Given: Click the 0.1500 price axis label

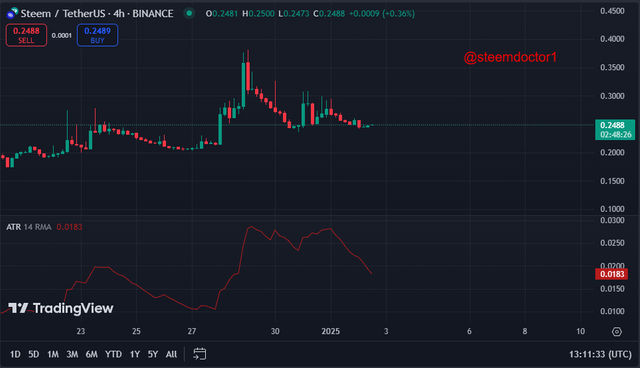Looking at the screenshot, I should tap(612, 181).
